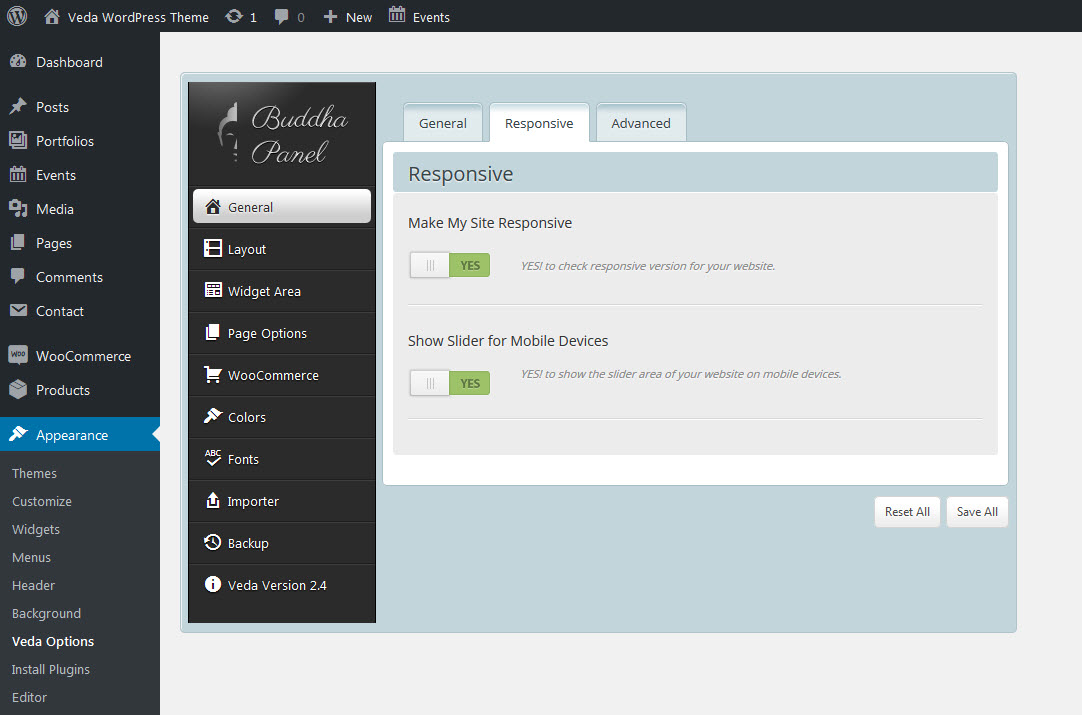
Task: Switch to the Advanced tab
Action: [641, 124]
